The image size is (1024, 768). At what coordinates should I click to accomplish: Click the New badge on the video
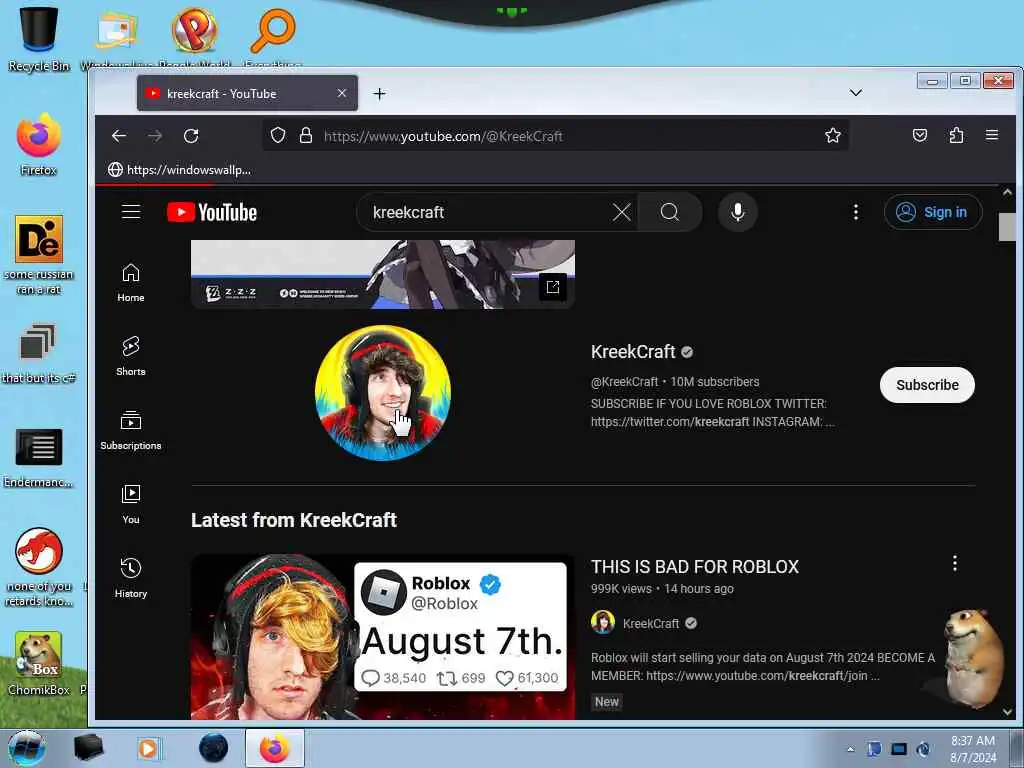coord(606,702)
